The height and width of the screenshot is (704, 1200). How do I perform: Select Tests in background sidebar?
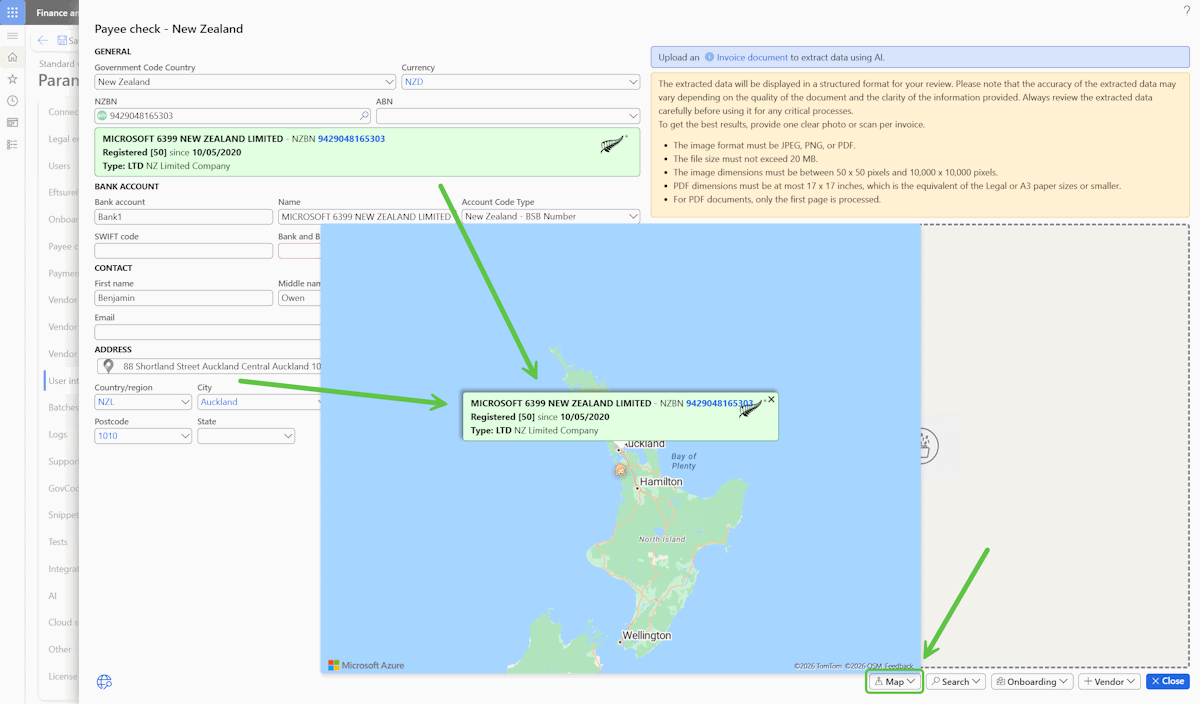(x=58, y=542)
